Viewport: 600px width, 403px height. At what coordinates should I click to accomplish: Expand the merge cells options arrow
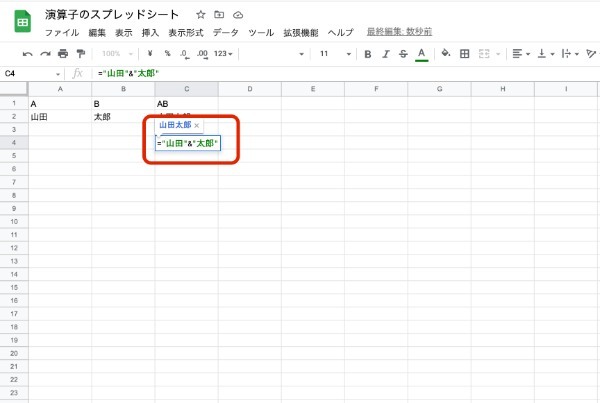(498, 54)
